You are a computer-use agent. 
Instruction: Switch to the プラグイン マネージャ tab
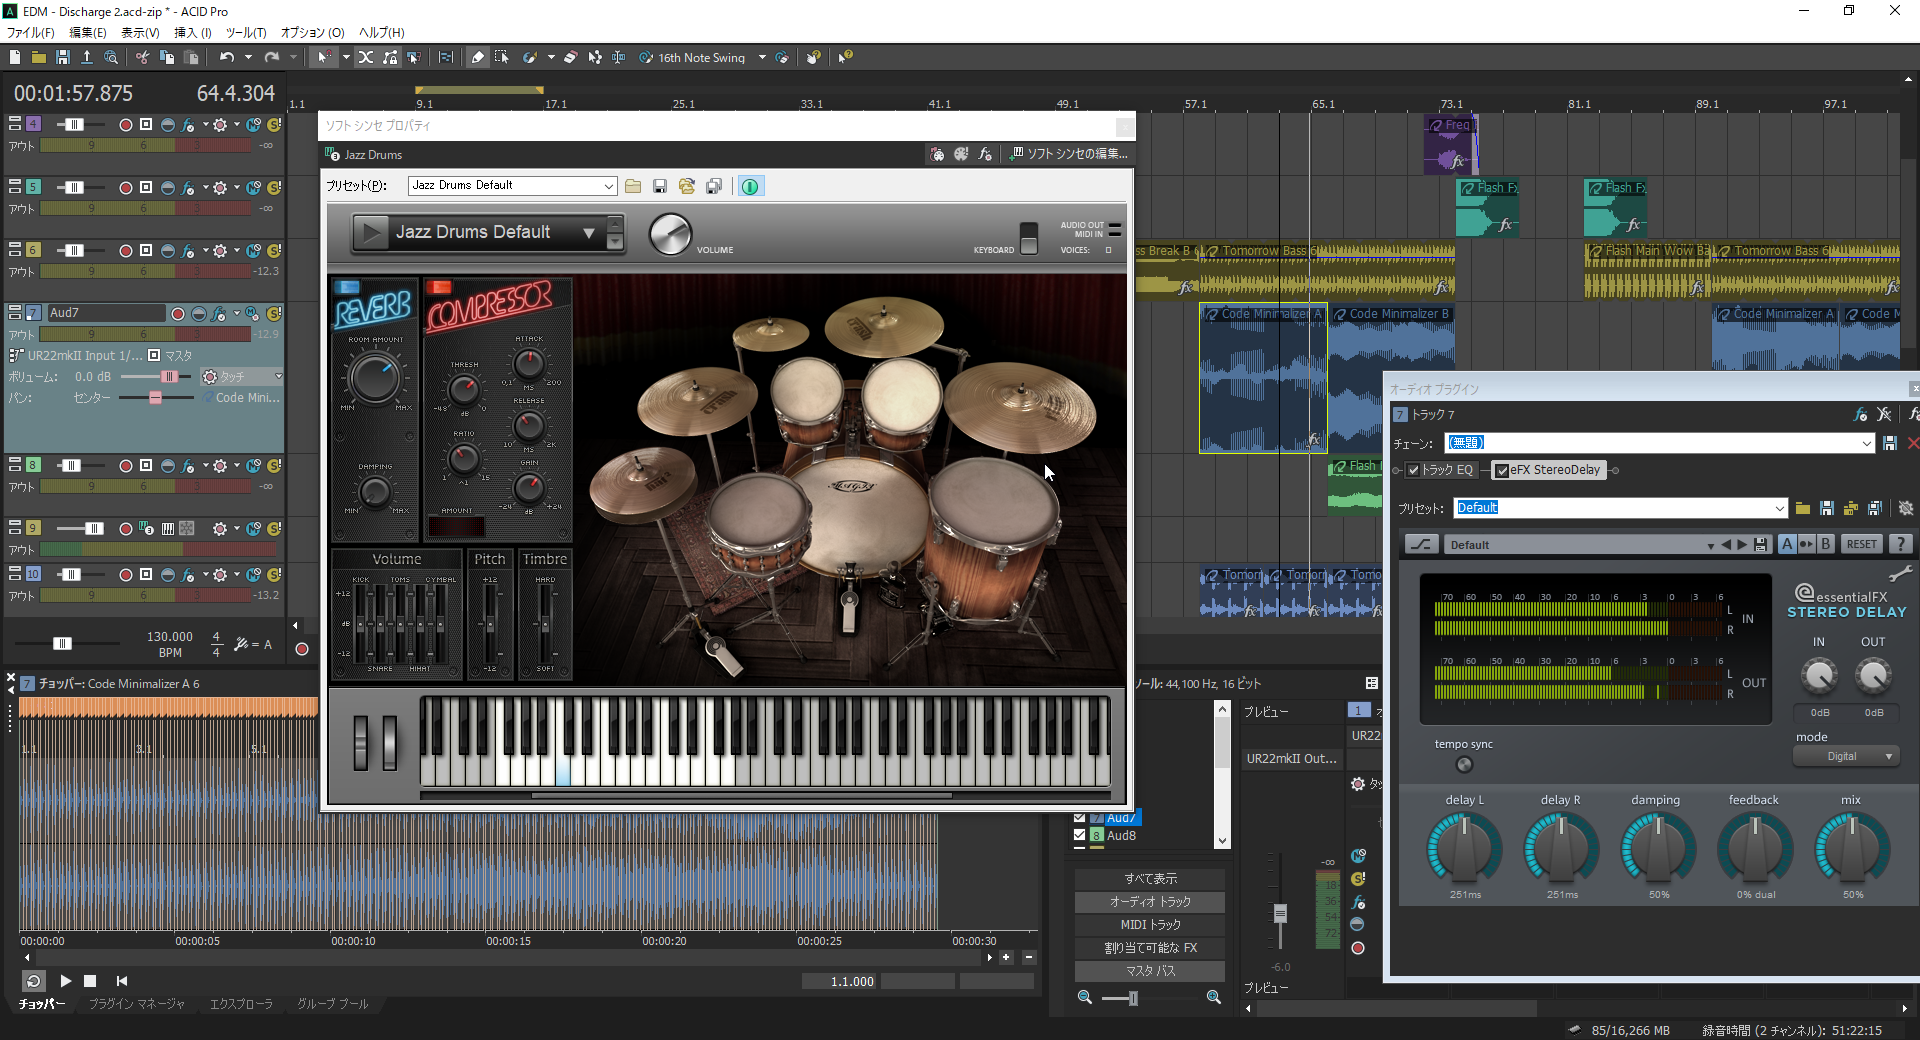click(137, 1004)
